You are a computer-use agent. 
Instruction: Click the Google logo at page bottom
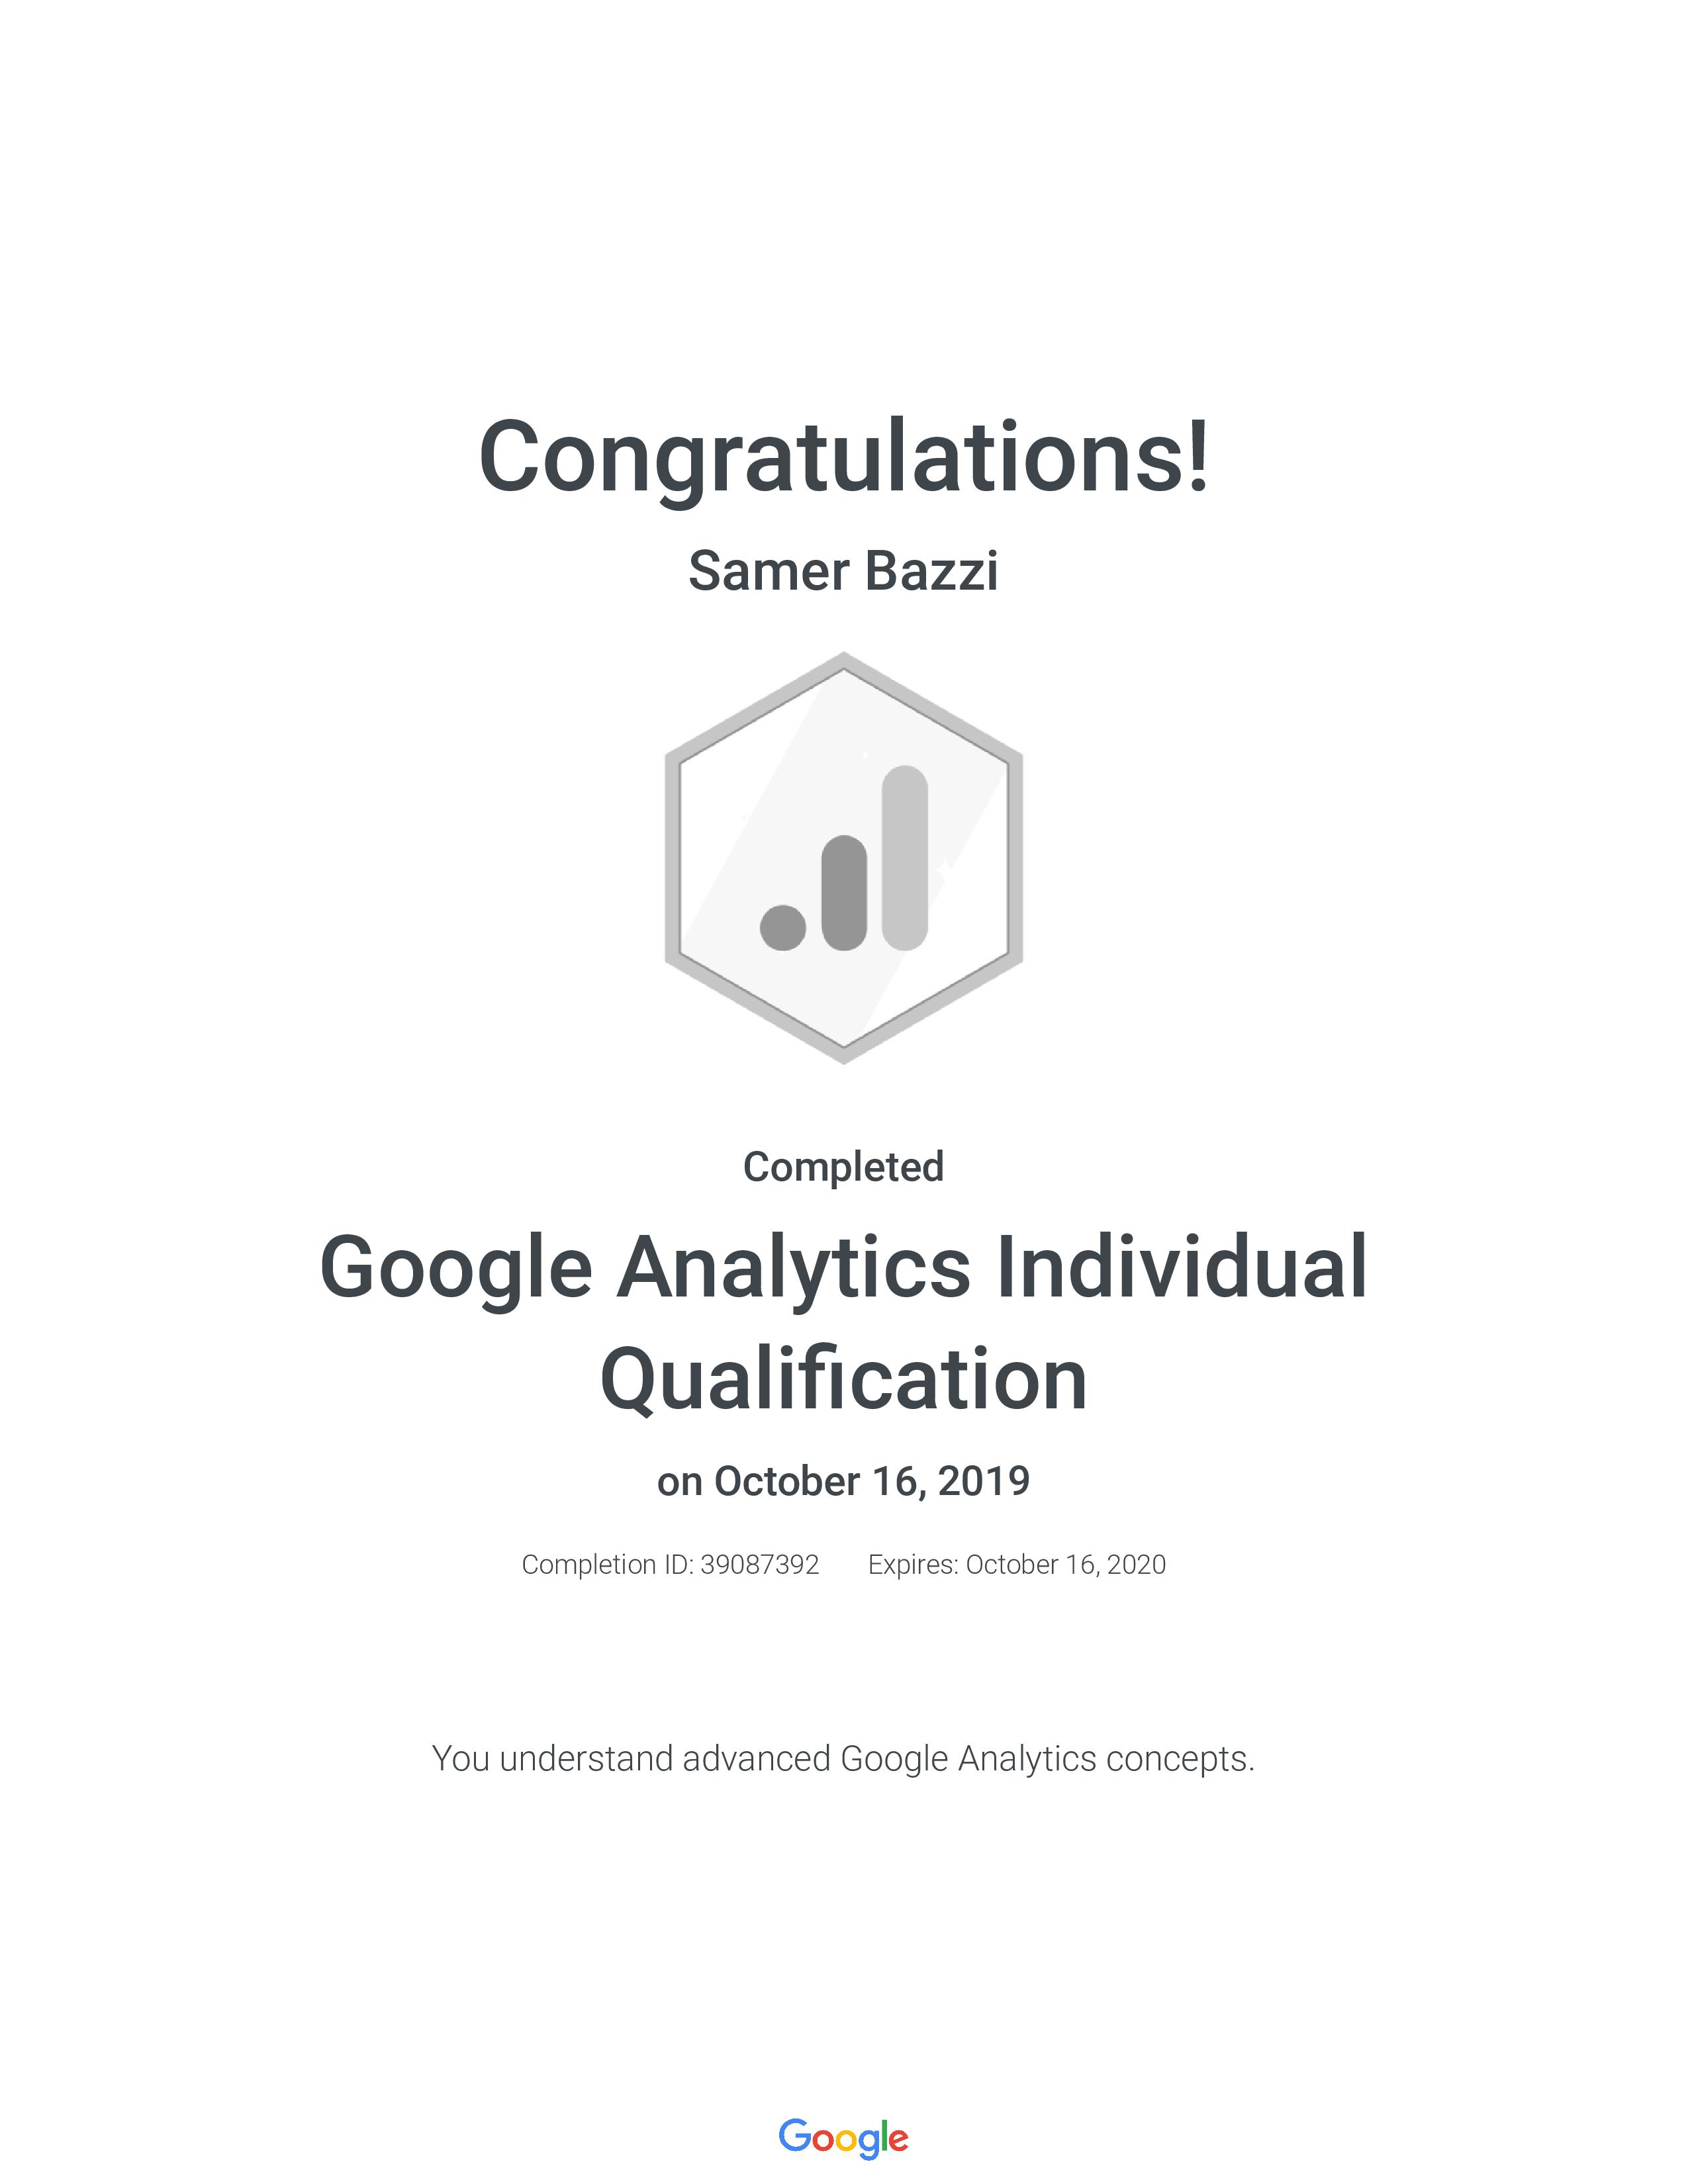tap(843, 2137)
